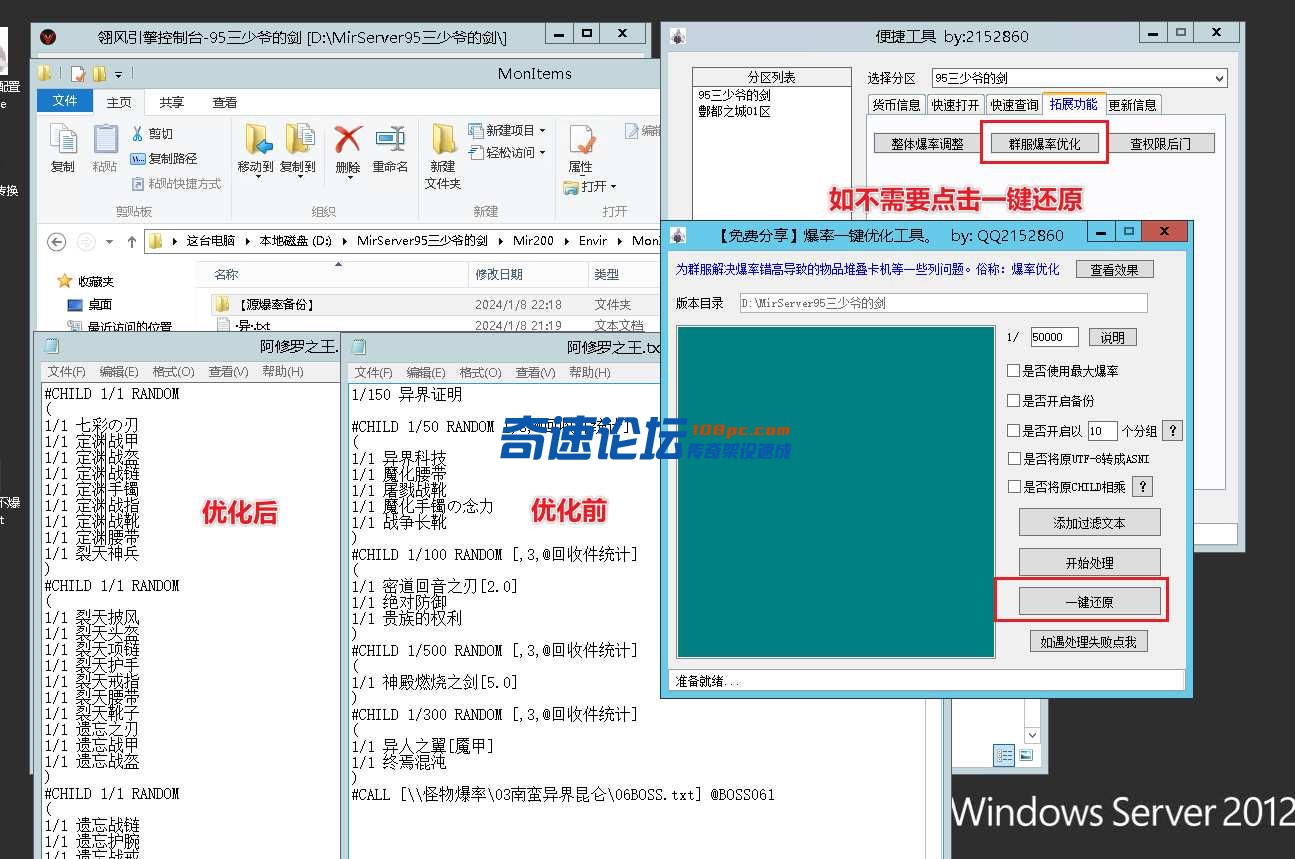Click the group count field showing 10

tap(1102, 431)
